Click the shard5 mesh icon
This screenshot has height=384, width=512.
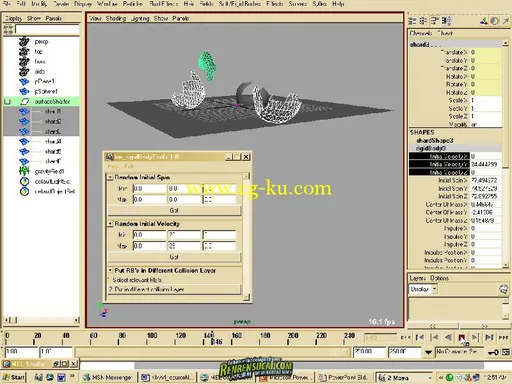(24, 151)
